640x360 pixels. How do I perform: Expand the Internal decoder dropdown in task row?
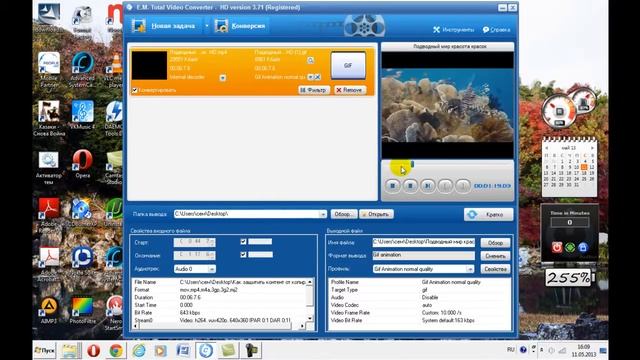pos(222,78)
